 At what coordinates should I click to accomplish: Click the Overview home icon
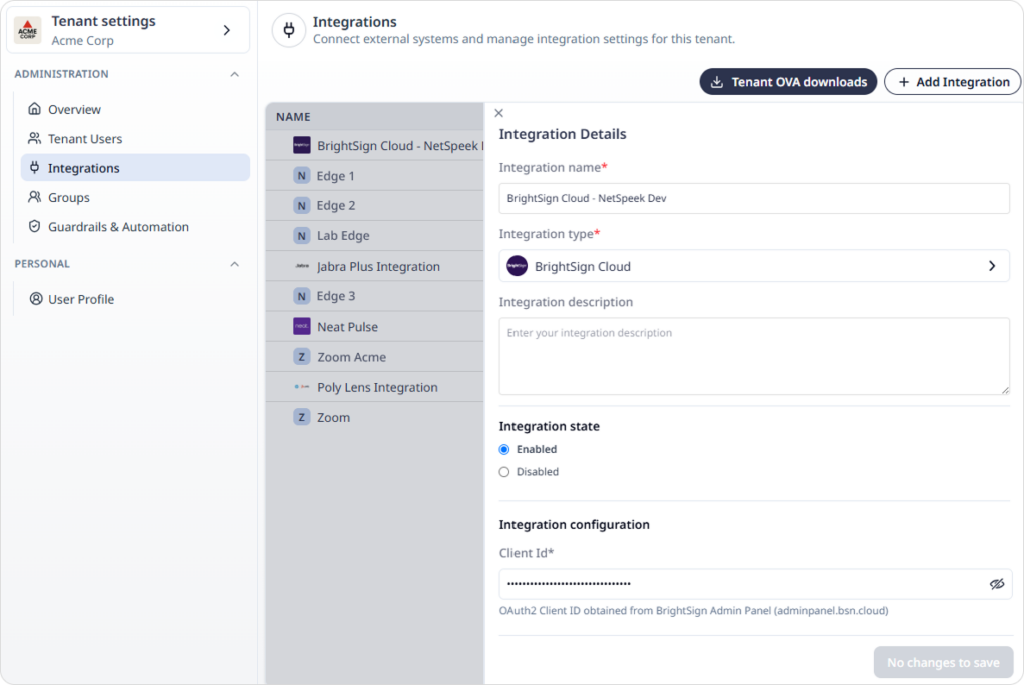pos(35,109)
